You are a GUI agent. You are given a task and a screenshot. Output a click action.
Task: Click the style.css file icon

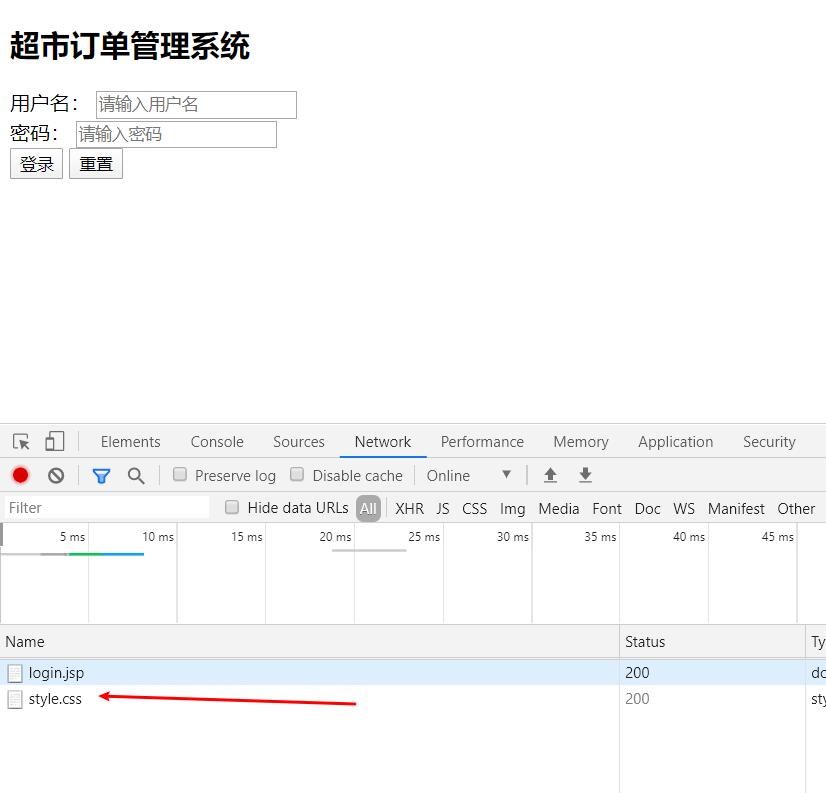click(x=15, y=699)
